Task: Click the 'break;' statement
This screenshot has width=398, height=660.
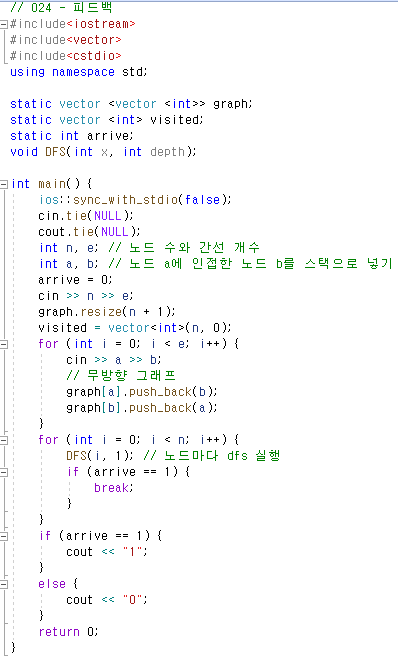Action: [x=113, y=488]
